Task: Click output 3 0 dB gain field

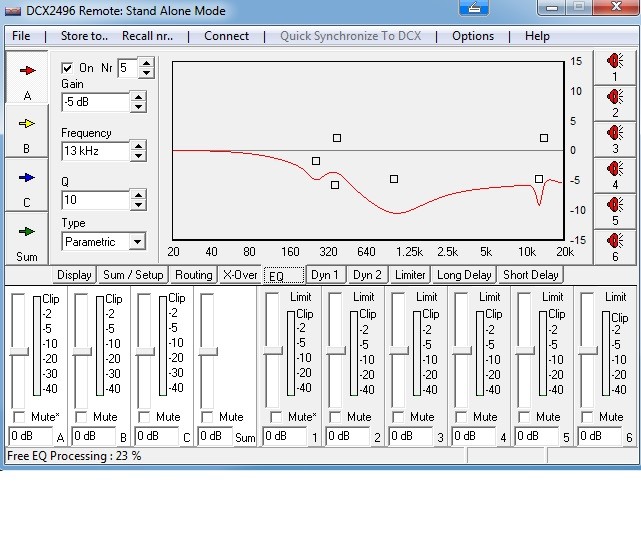Action: pos(410,436)
